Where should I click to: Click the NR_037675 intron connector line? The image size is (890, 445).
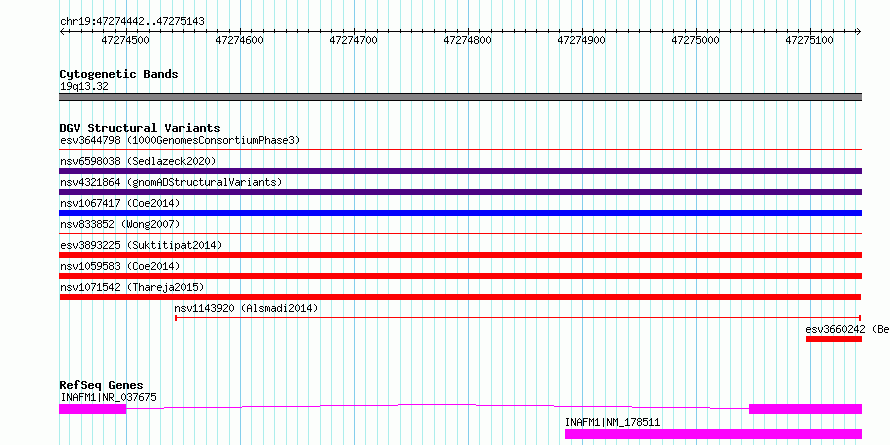tap(438, 406)
